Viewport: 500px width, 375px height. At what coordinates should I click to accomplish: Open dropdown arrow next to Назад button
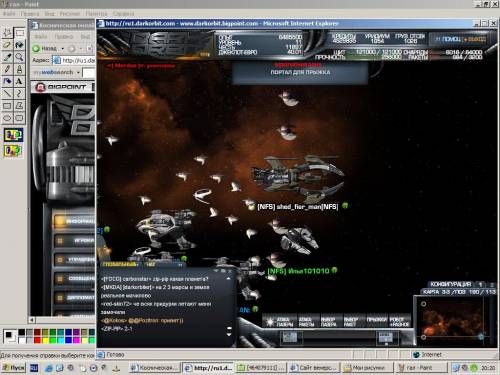(62, 49)
